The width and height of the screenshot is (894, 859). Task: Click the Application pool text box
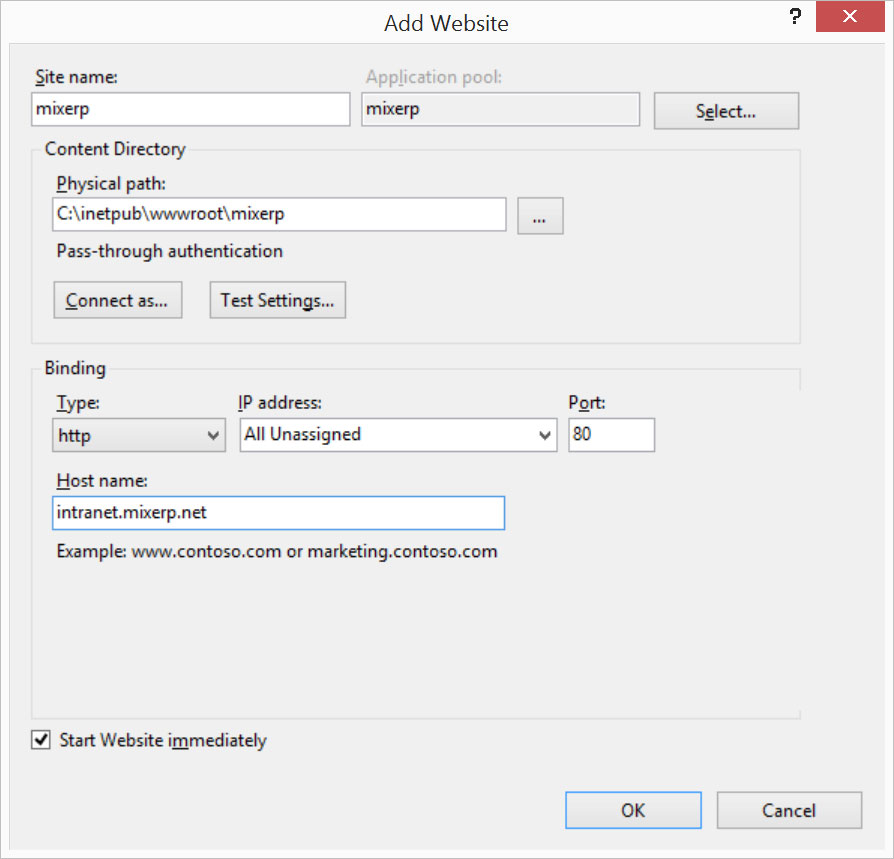click(x=501, y=109)
